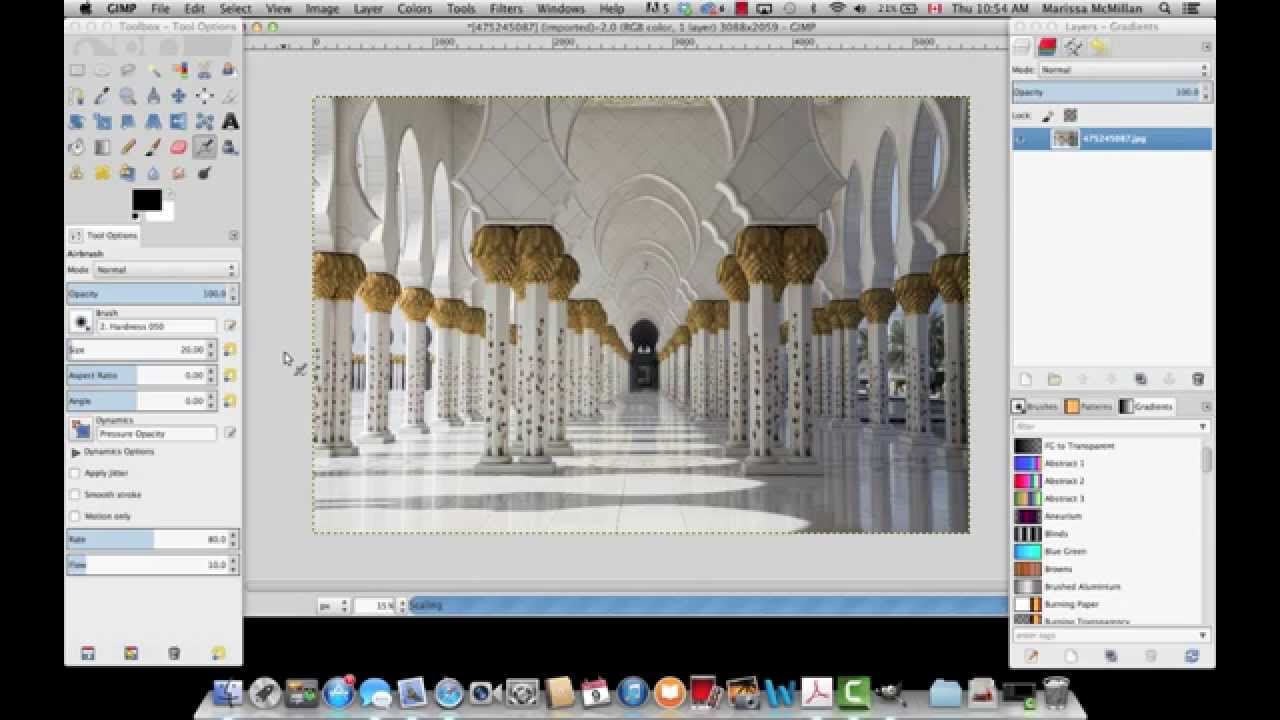Select the Select by Color tool

pyautogui.click(x=179, y=70)
